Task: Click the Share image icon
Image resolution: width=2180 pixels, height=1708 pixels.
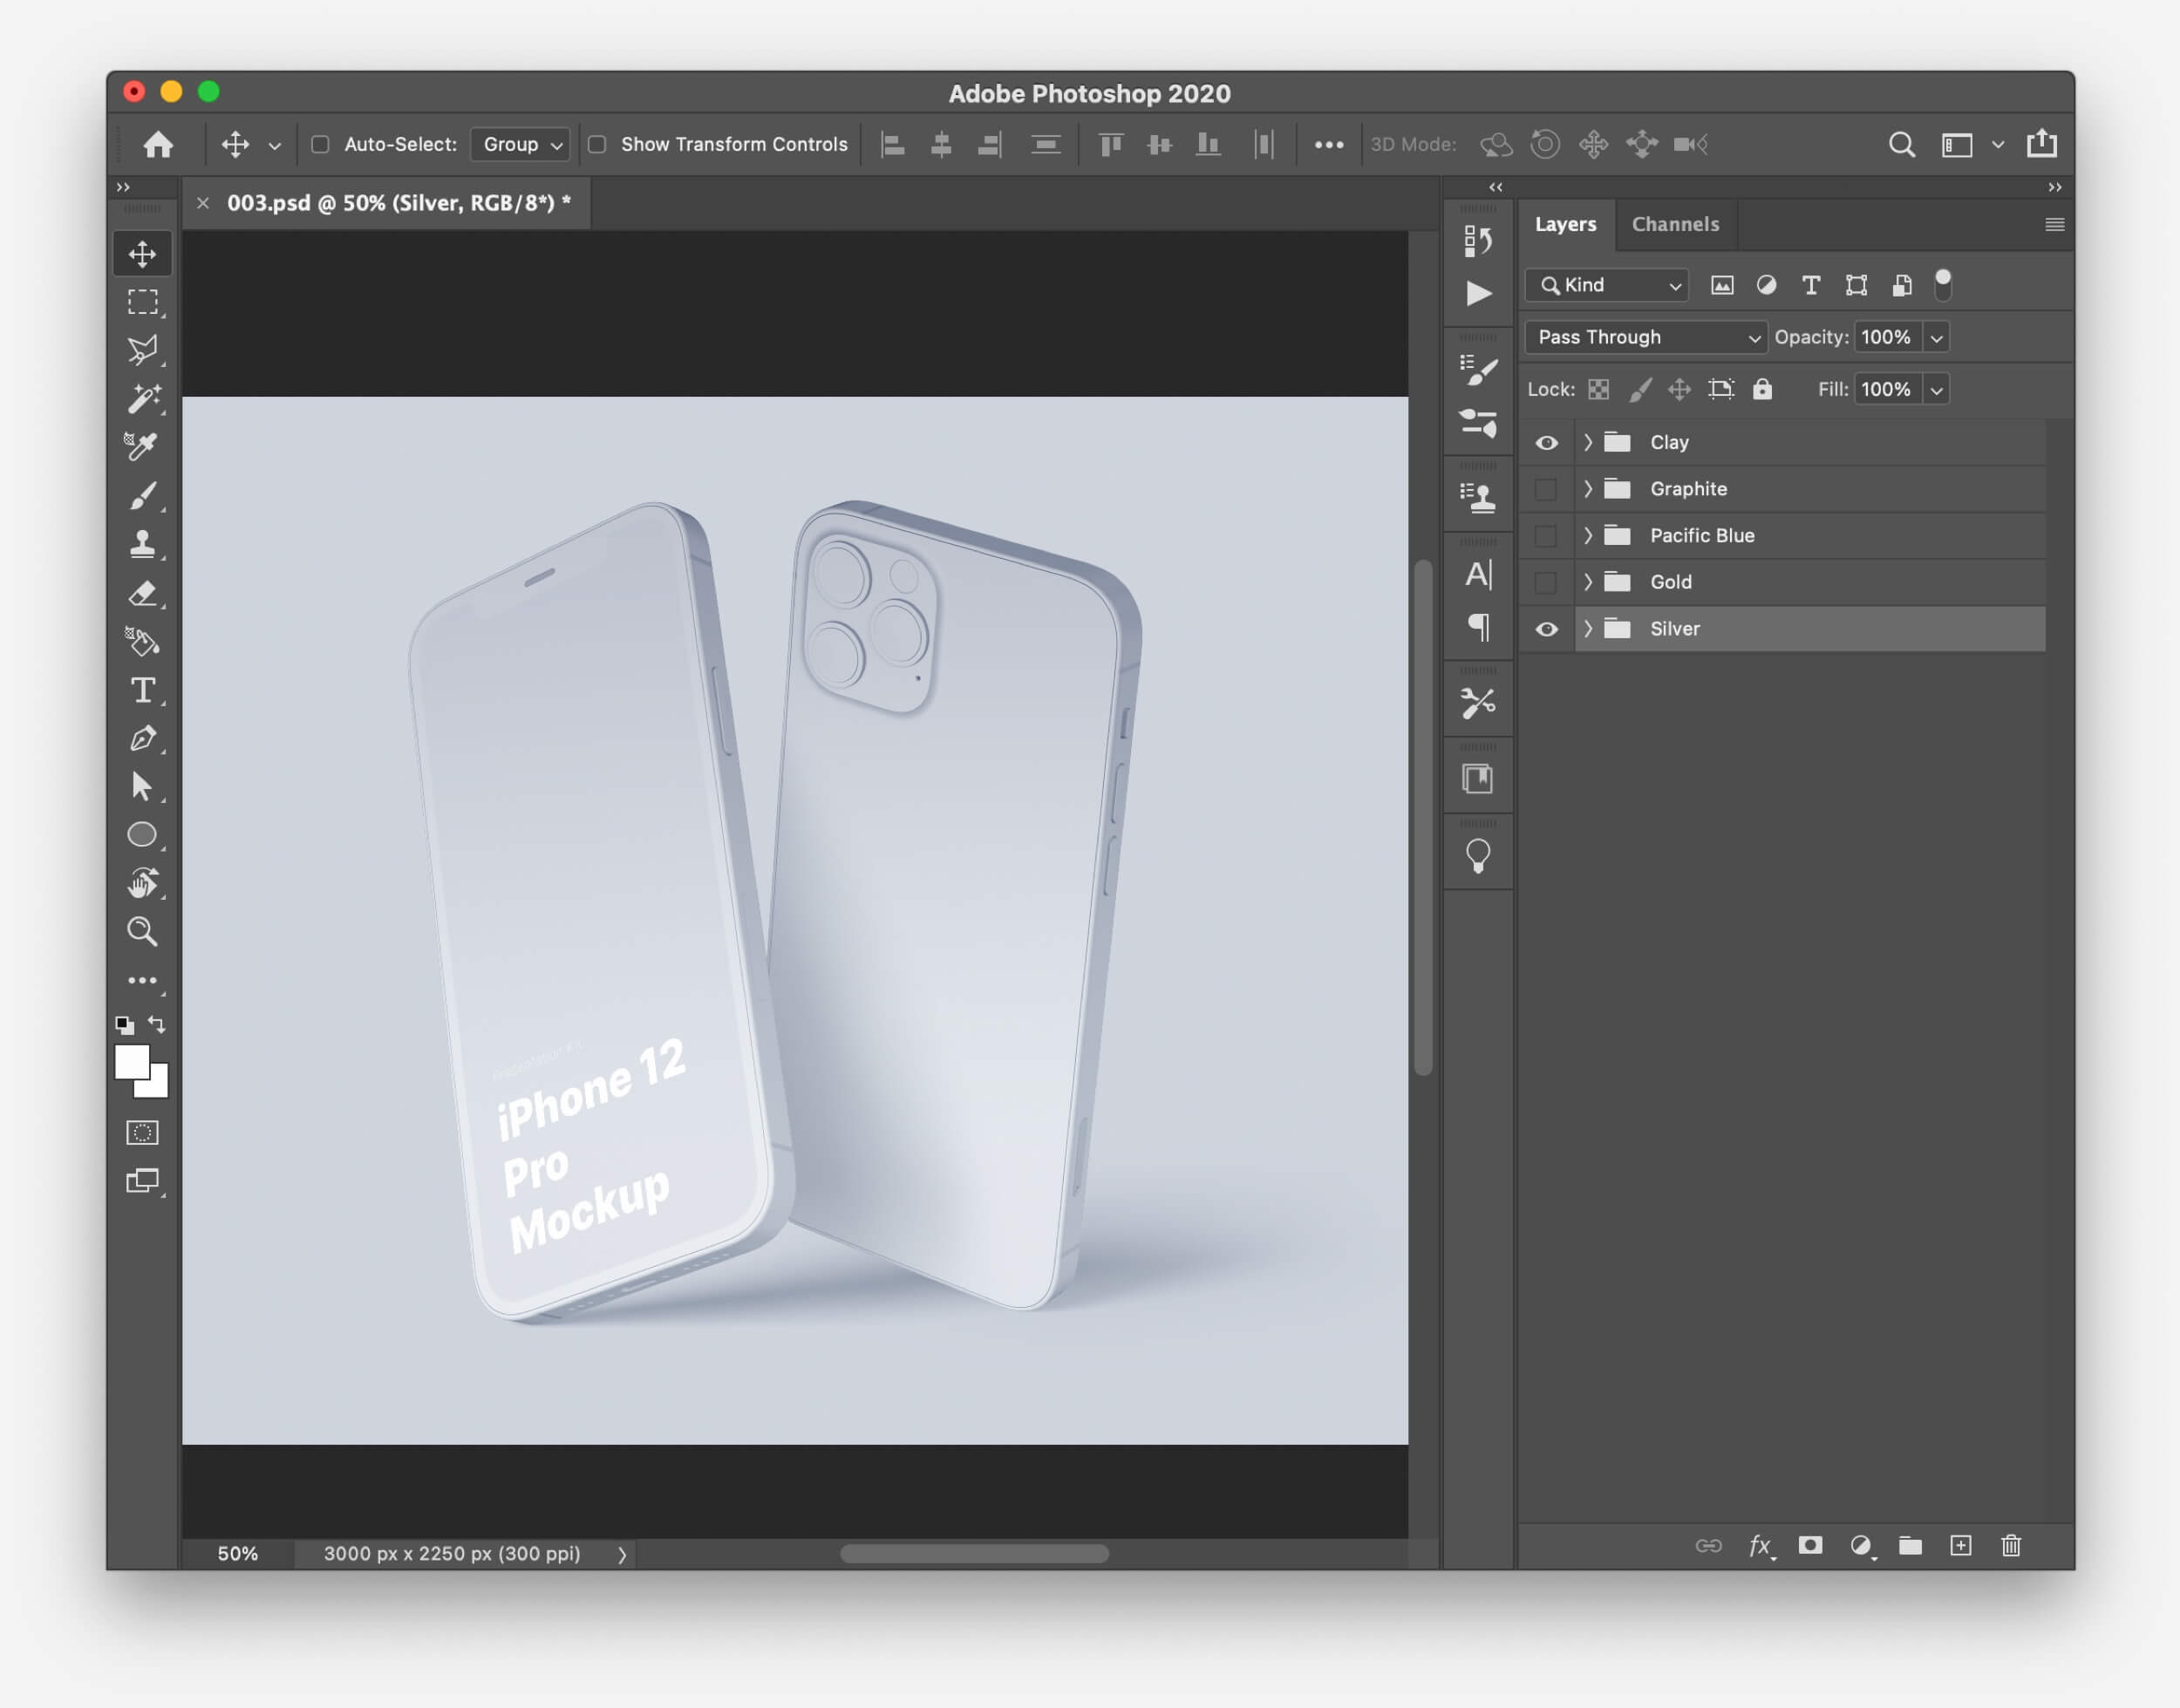Action: pyautogui.click(x=2041, y=144)
